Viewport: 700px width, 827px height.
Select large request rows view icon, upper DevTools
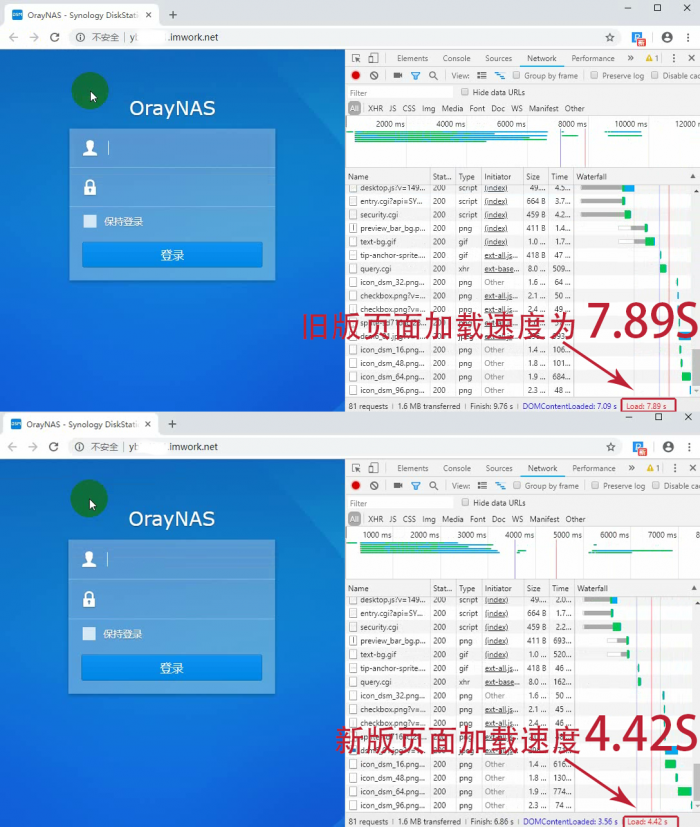[482, 75]
